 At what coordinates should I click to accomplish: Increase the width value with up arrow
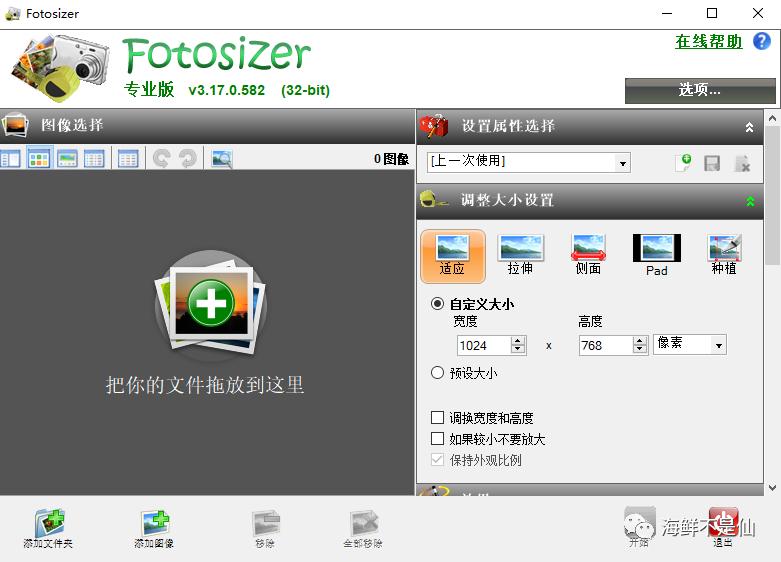coord(518,341)
